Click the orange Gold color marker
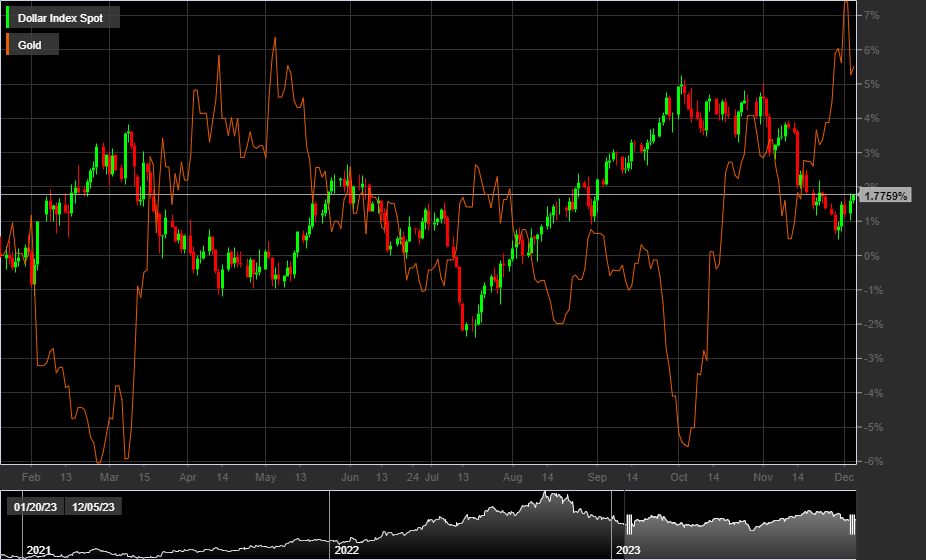Image resolution: width=926 pixels, height=560 pixels. [9, 45]
